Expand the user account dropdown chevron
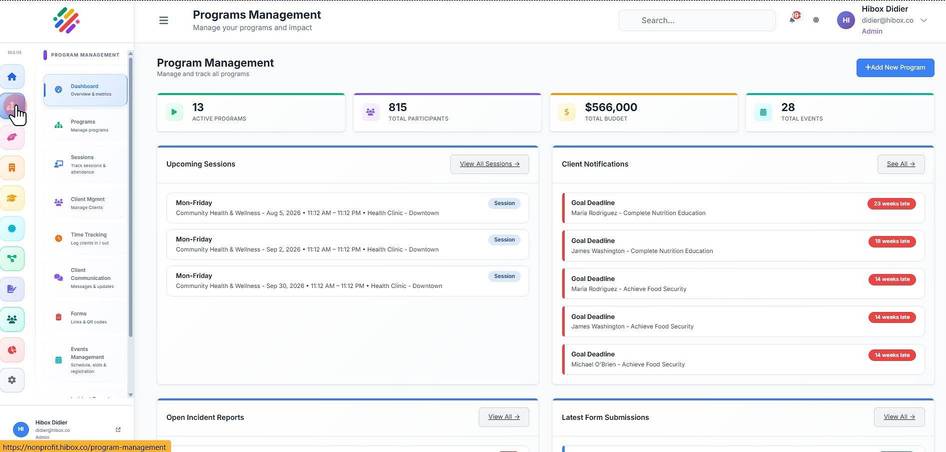The height and width of the screenshot is (452, 946). 924,21
